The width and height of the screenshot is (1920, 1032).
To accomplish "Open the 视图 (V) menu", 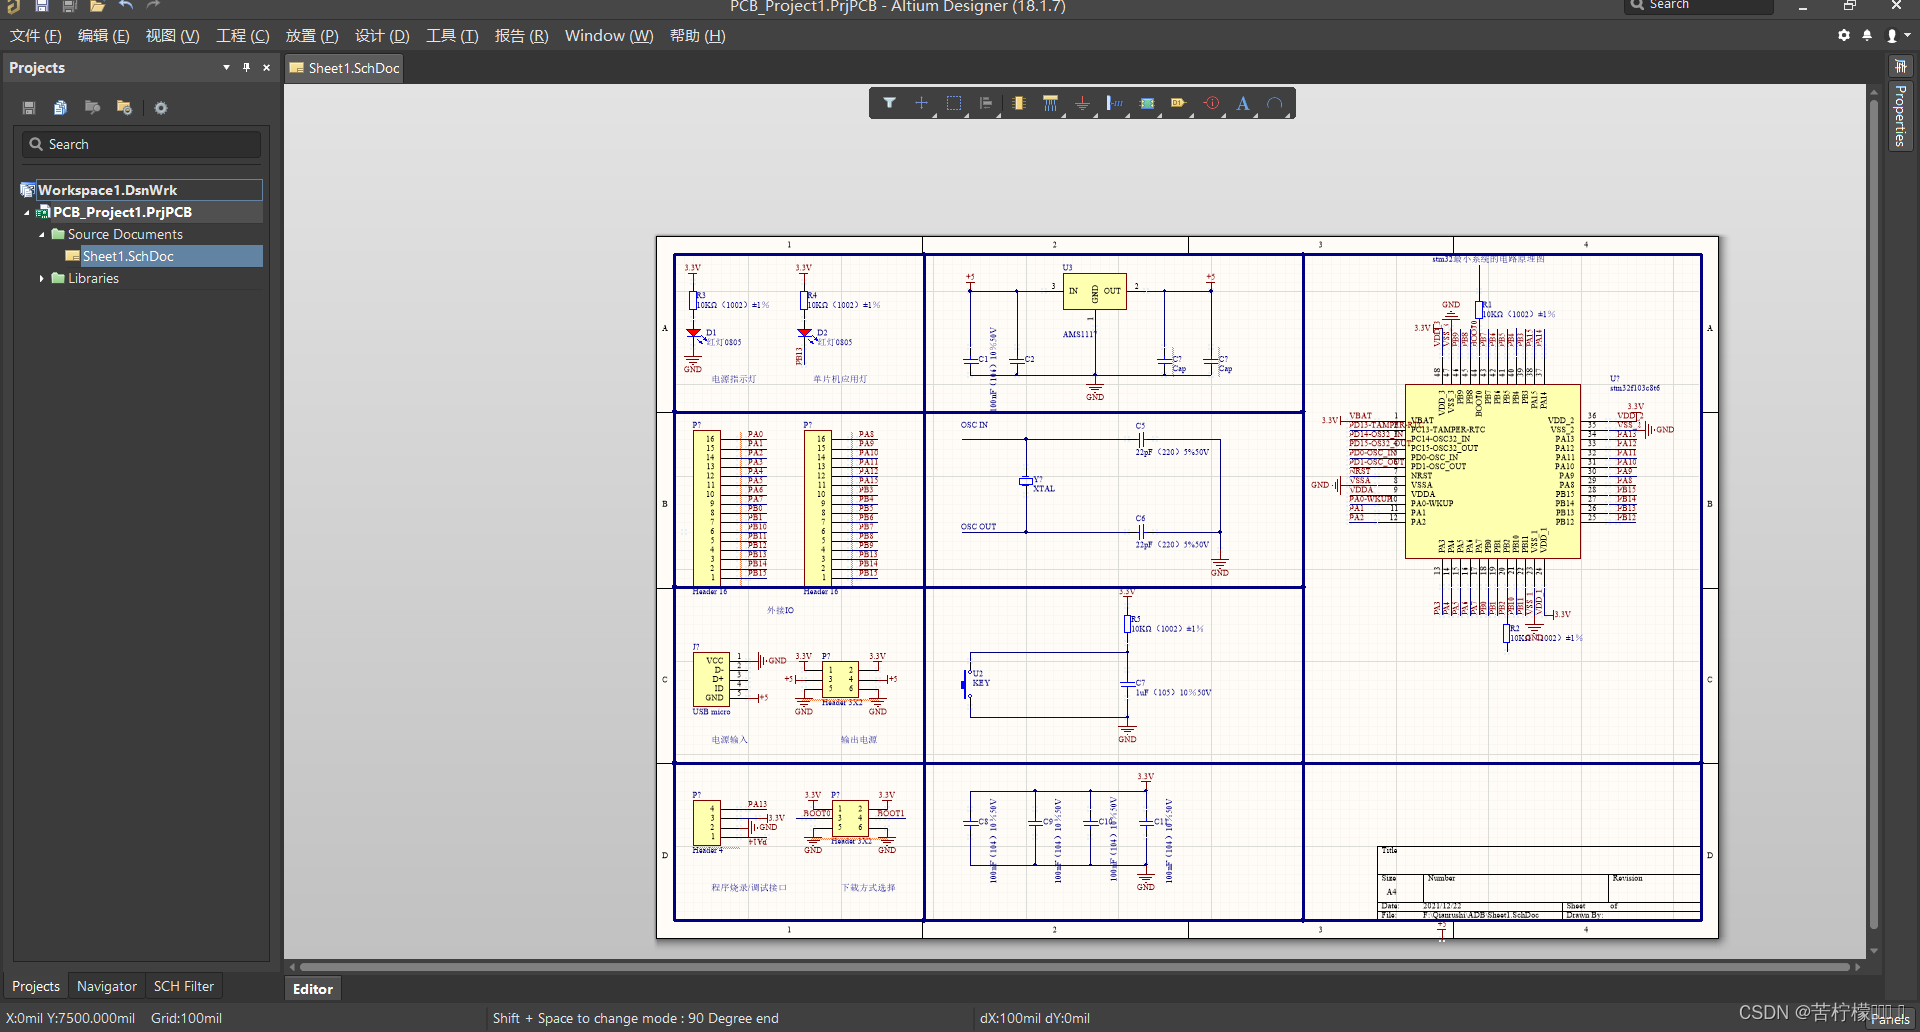I will click(x=172, y=36).
